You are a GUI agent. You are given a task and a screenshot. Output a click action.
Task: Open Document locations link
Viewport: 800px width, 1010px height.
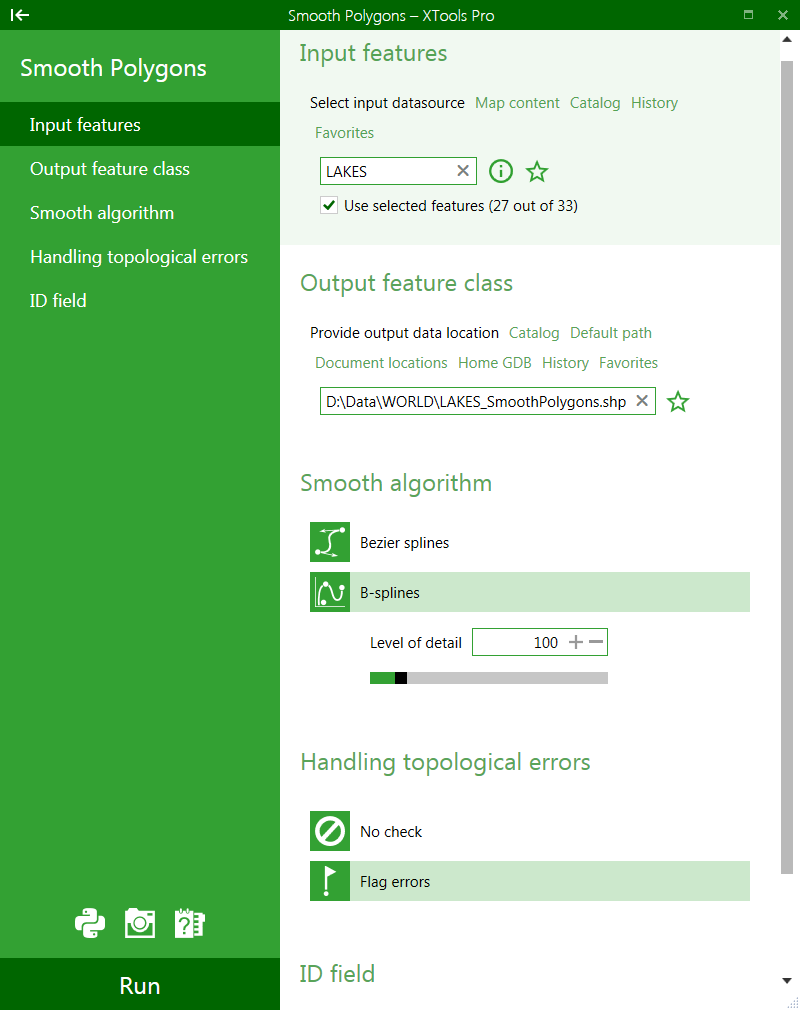(381, 363)
